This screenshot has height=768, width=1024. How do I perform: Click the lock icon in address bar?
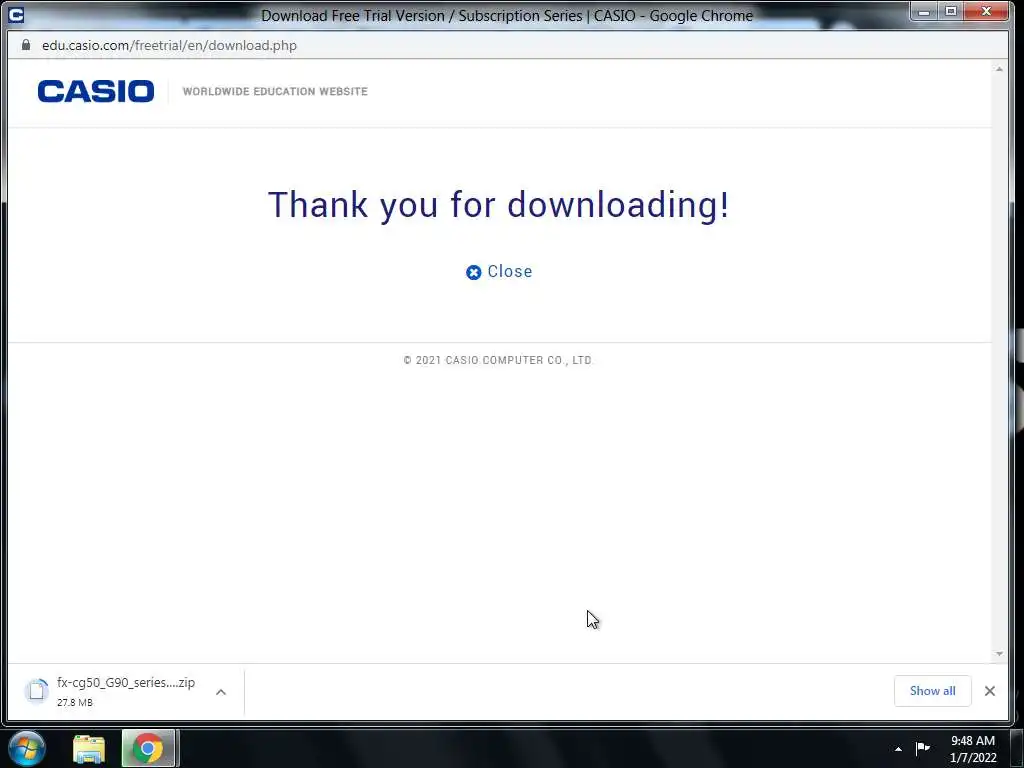(x=26, y=45)
